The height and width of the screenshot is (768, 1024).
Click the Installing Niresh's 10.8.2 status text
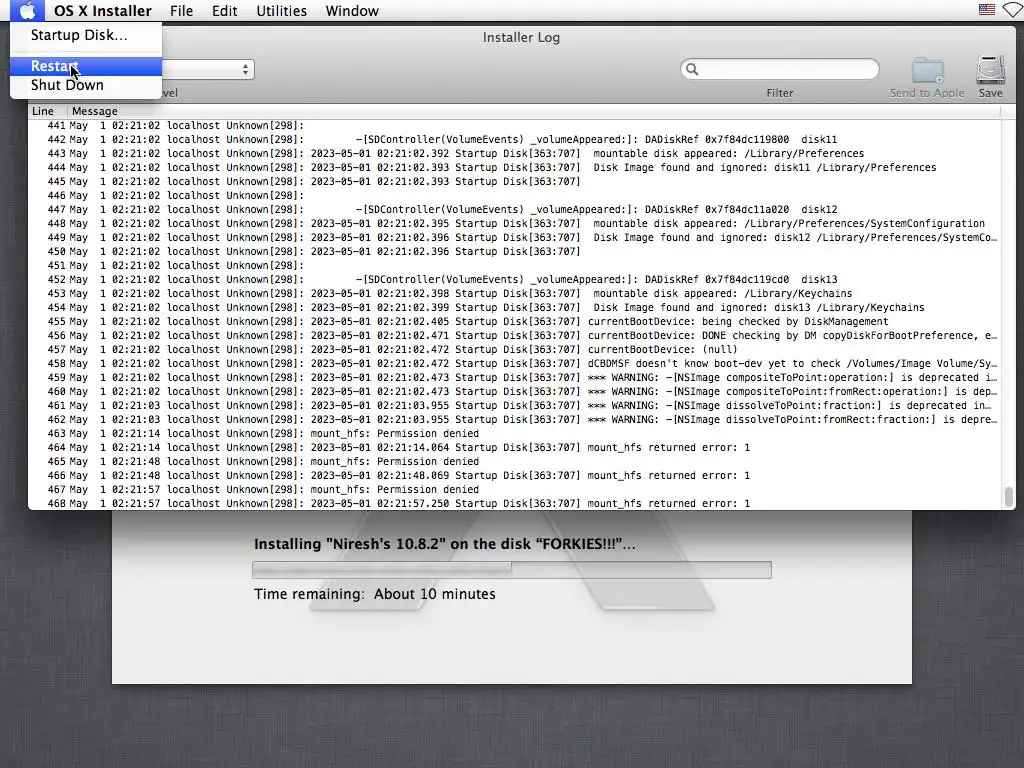point(444,544)
